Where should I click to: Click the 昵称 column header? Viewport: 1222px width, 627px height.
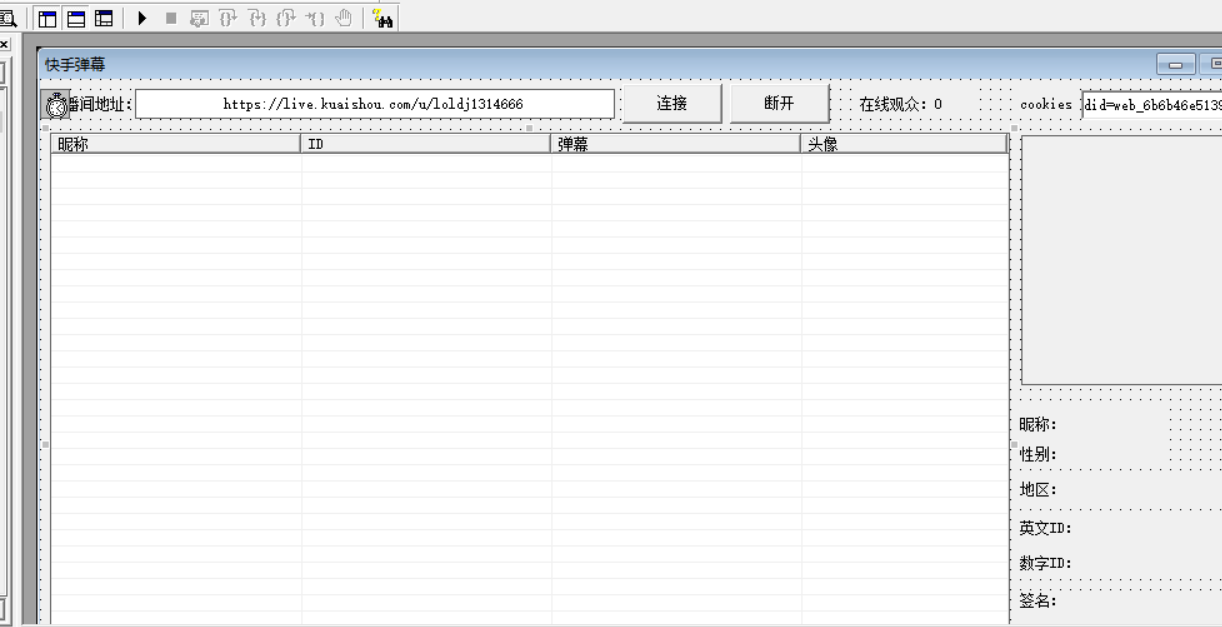pyautogui.click(x=176, y=144)
